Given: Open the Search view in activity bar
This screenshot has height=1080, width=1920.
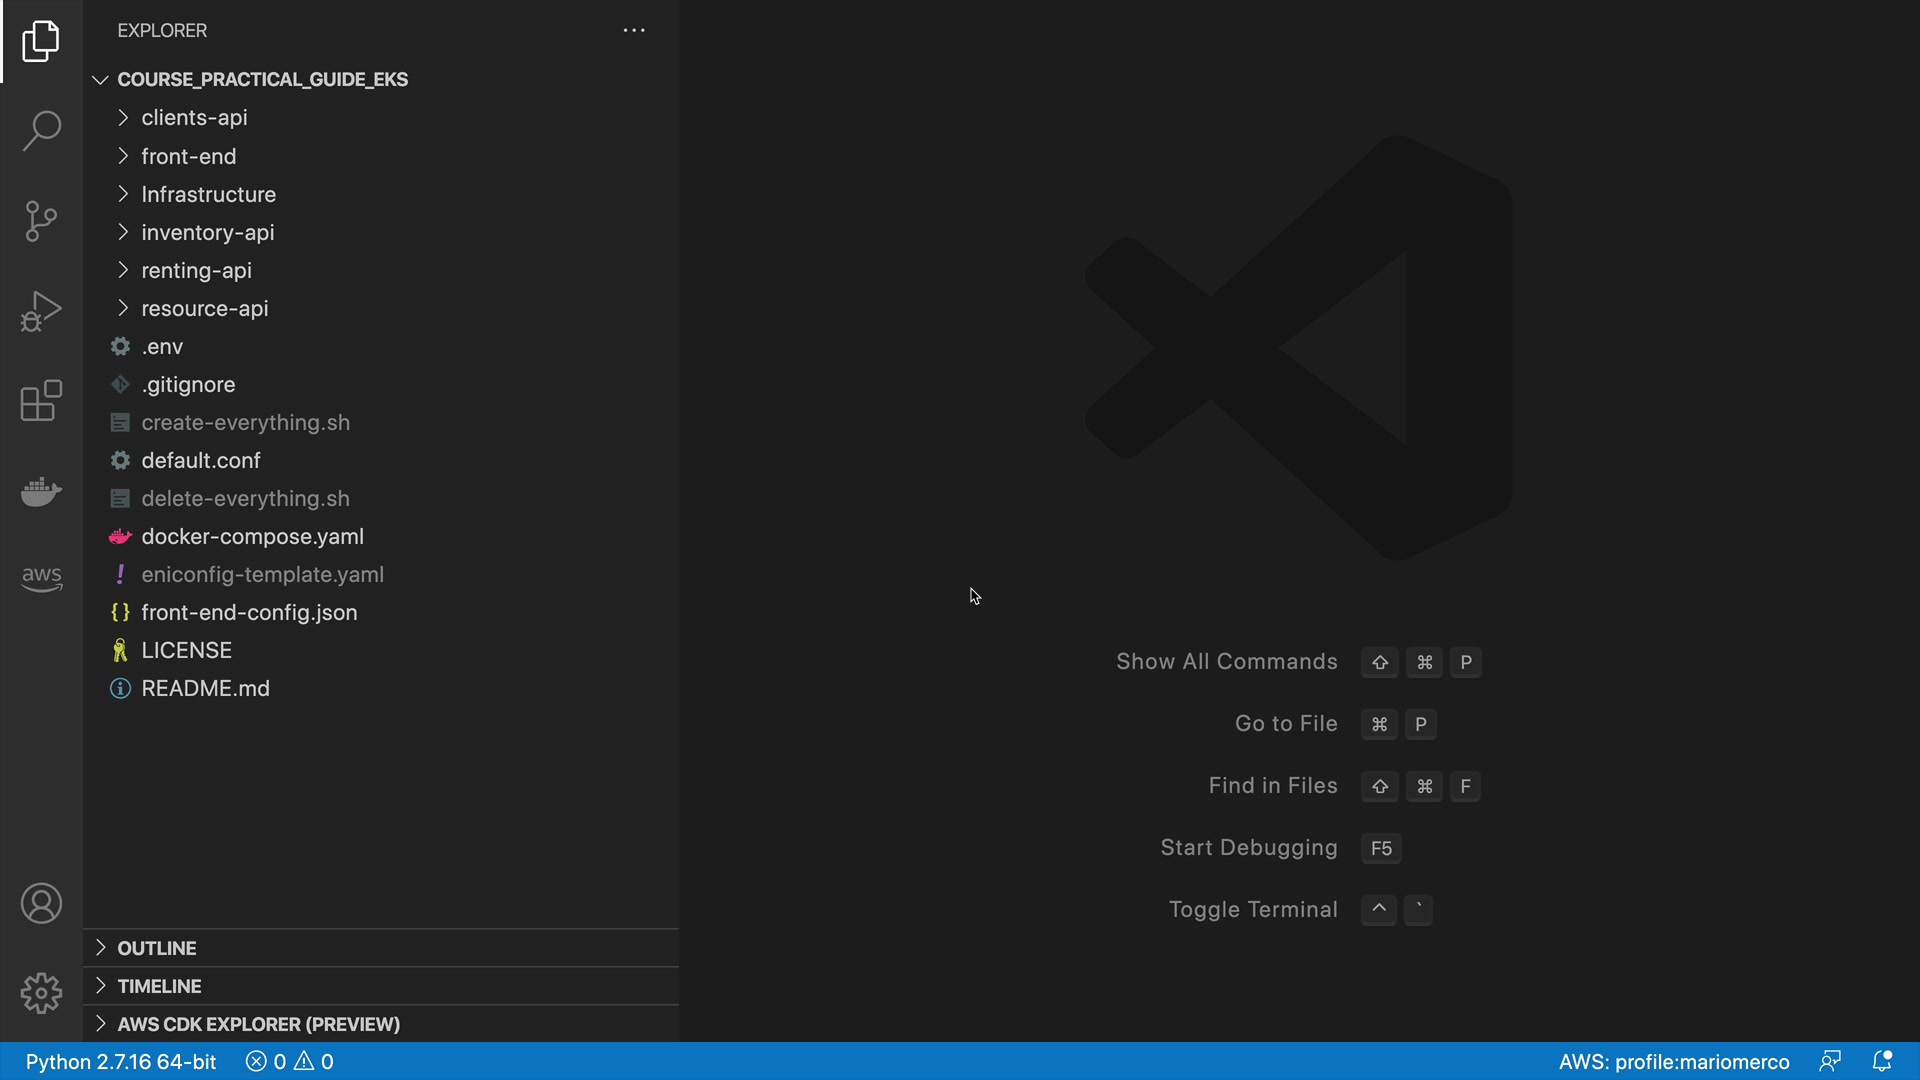Looking at the screenshot, I should tap(41, 131).
